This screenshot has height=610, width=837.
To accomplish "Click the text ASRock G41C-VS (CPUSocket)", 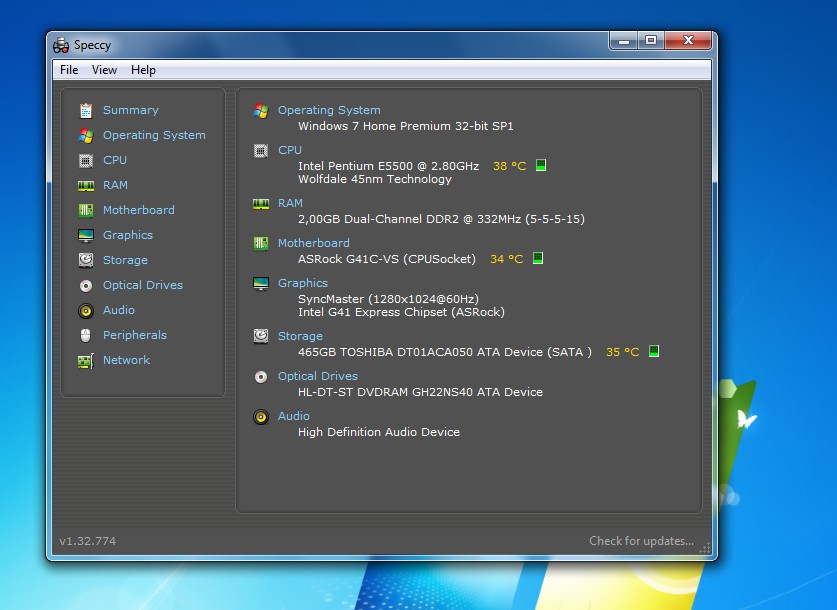I will 387,259.
